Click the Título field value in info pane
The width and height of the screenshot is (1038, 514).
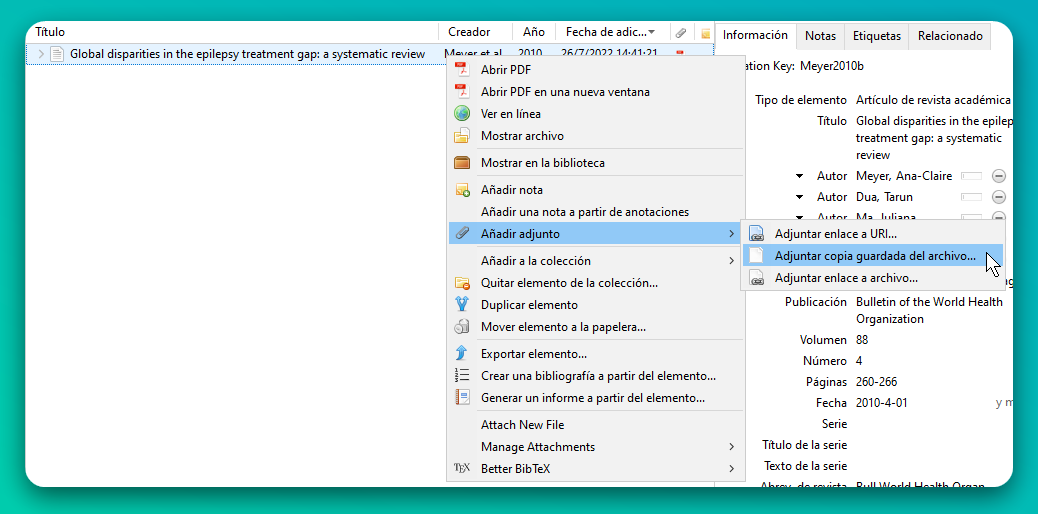[934, 138]
